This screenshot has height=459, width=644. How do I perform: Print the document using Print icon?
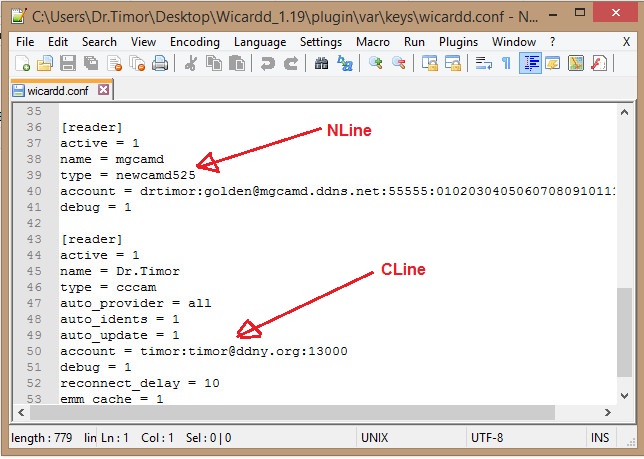point(160,64)
